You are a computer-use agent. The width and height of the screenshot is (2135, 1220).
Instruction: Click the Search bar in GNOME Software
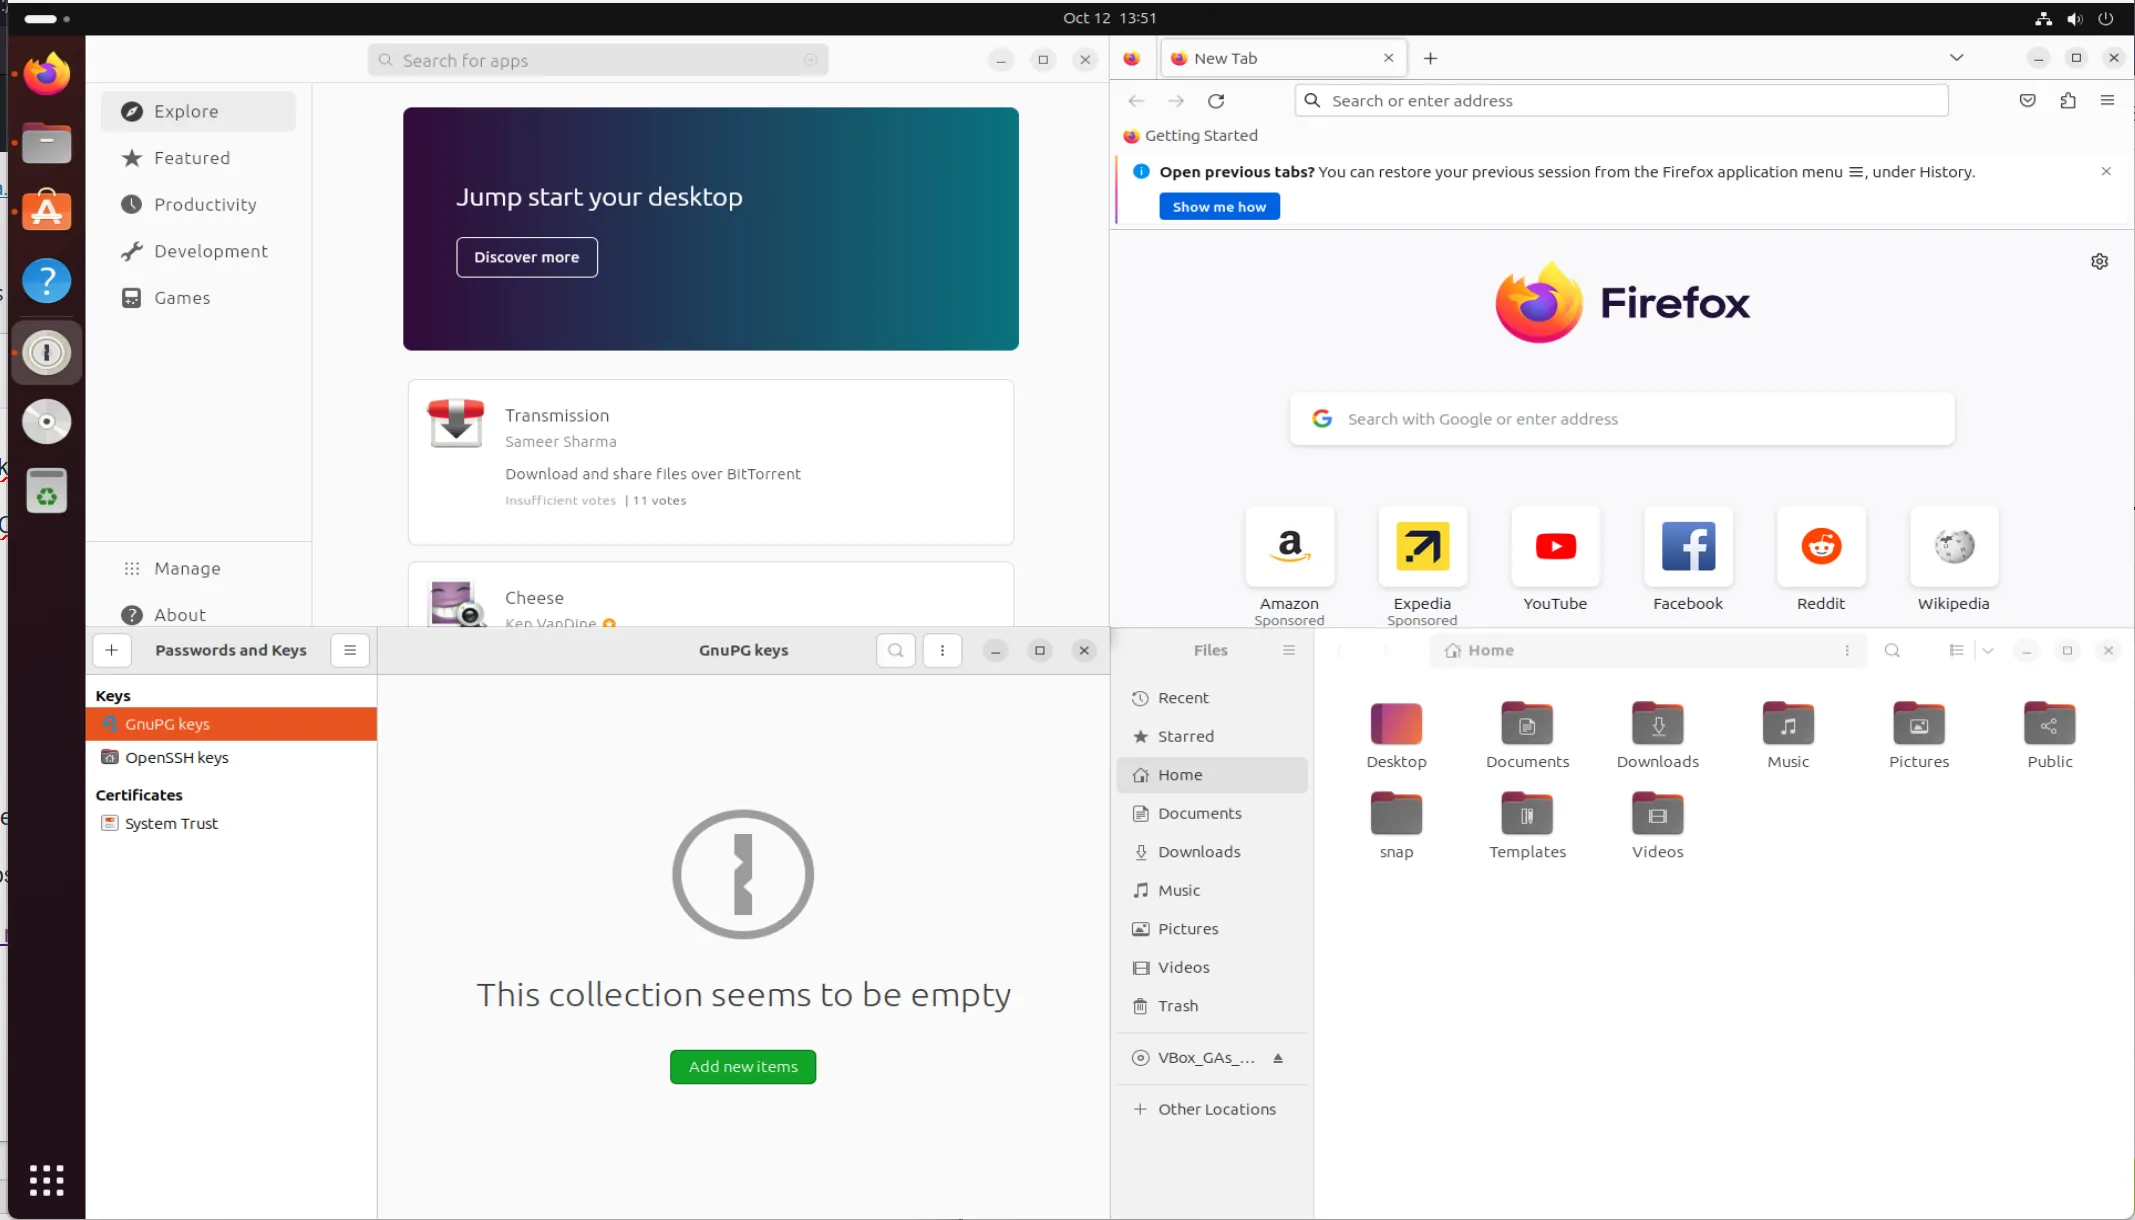point(597,60)
